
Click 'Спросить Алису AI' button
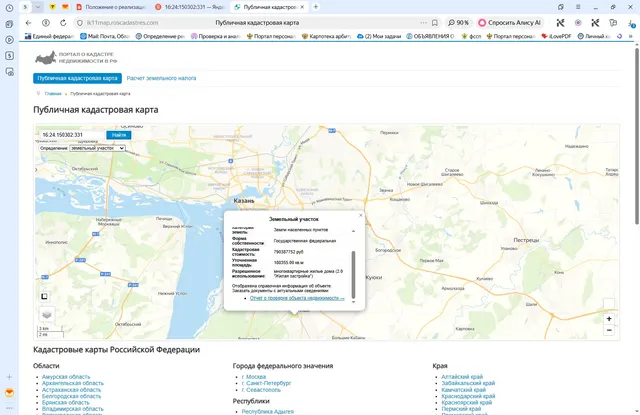coord(510,23)
